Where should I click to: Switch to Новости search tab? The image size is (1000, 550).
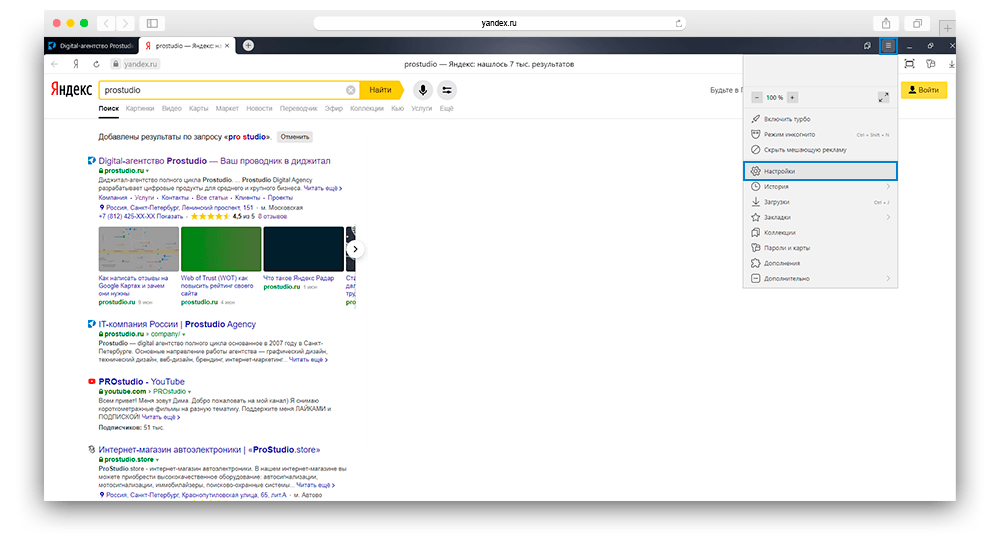[x=259, y=108]
